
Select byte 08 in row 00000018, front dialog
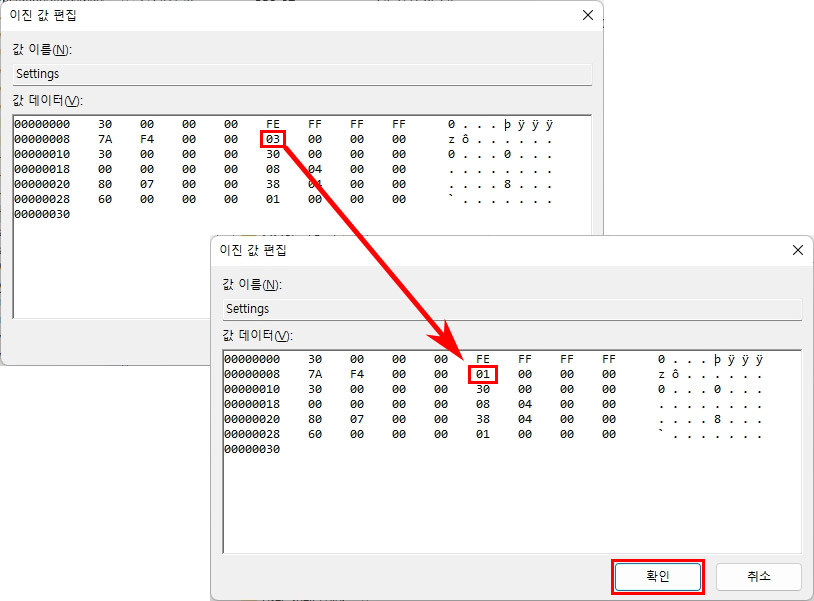pos(483,404)
